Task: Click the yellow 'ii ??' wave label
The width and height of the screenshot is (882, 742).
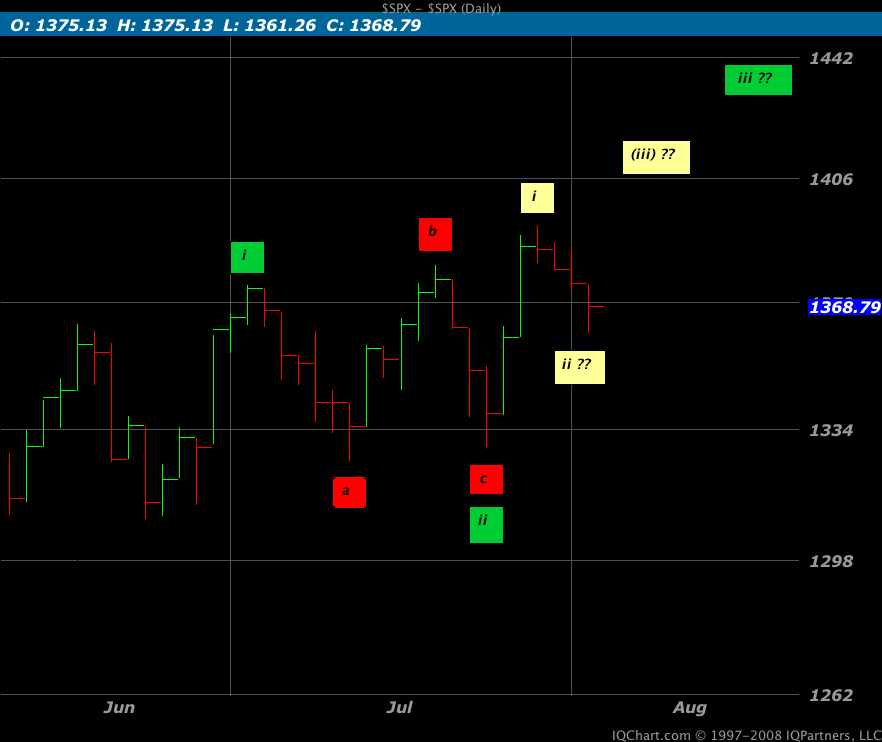Action: click(580, 367)
